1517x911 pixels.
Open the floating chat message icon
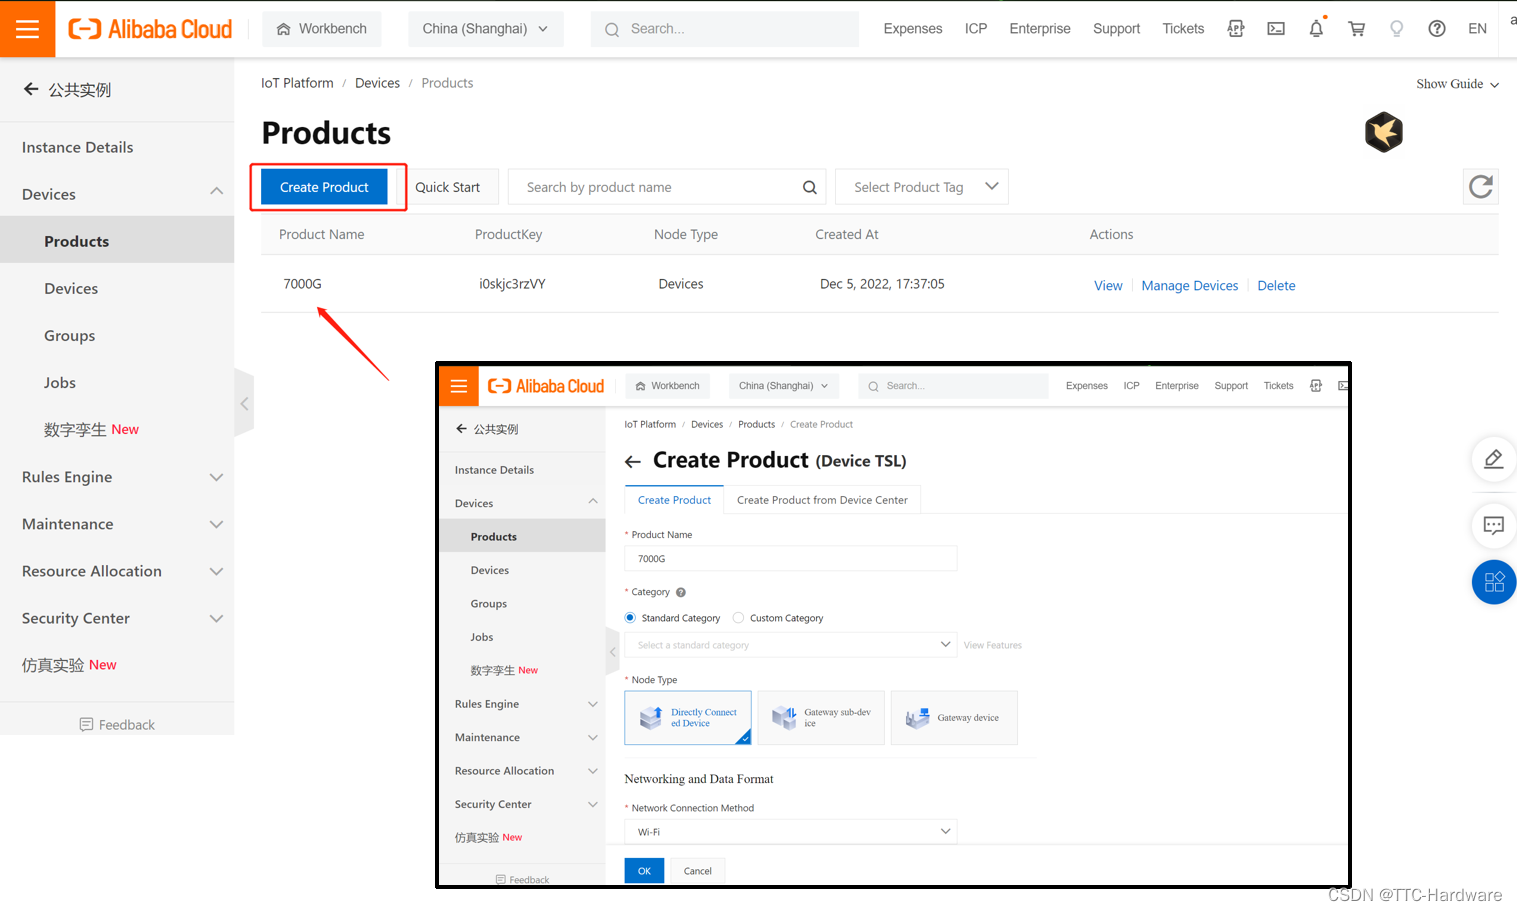[x=1494, y=526]
